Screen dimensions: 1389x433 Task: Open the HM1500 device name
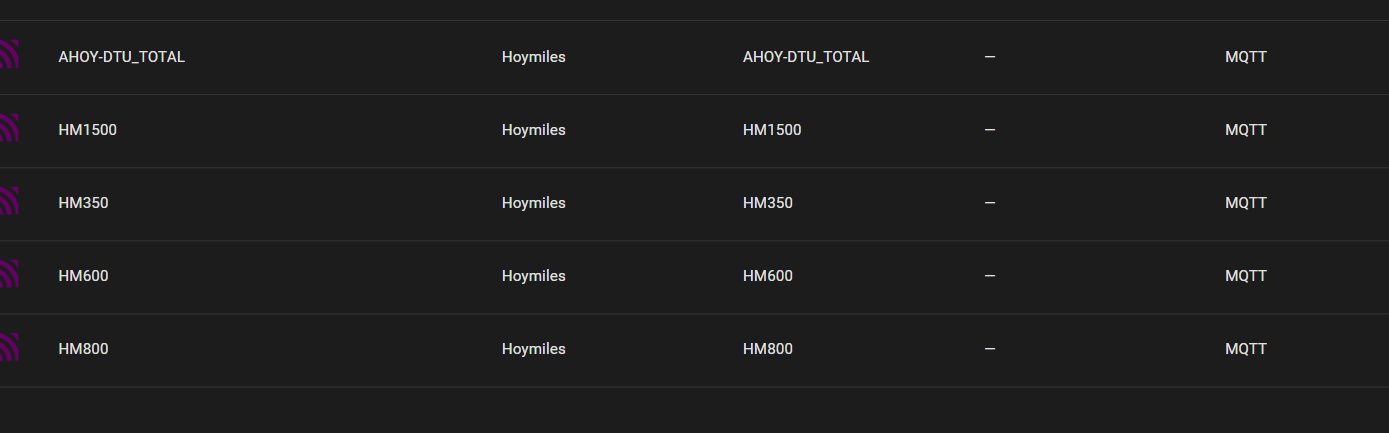pos(88,130)
